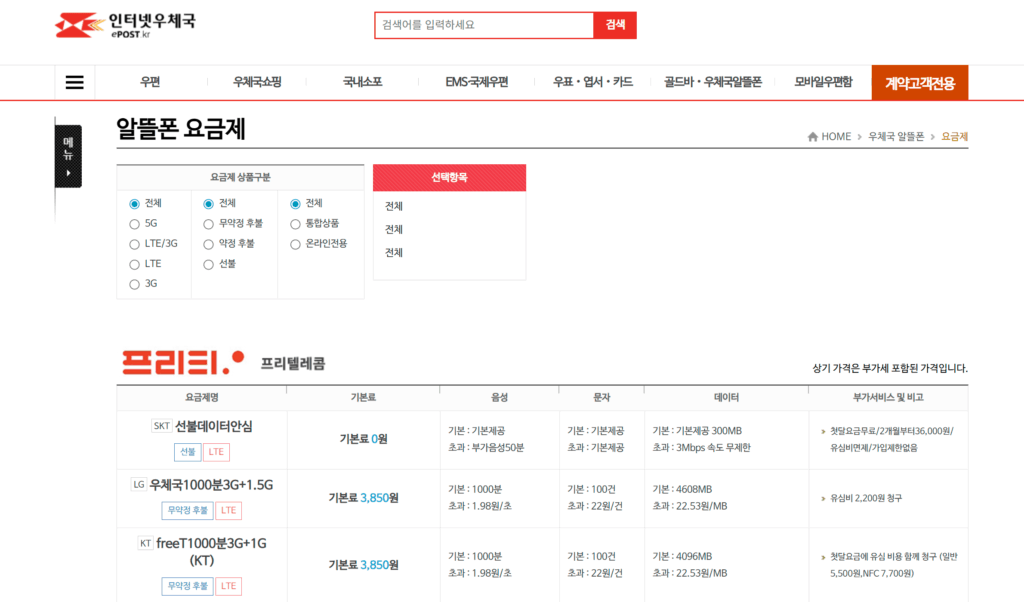Select the 약정 후불 radio button
1024x602 pixels.
[208, 244]
